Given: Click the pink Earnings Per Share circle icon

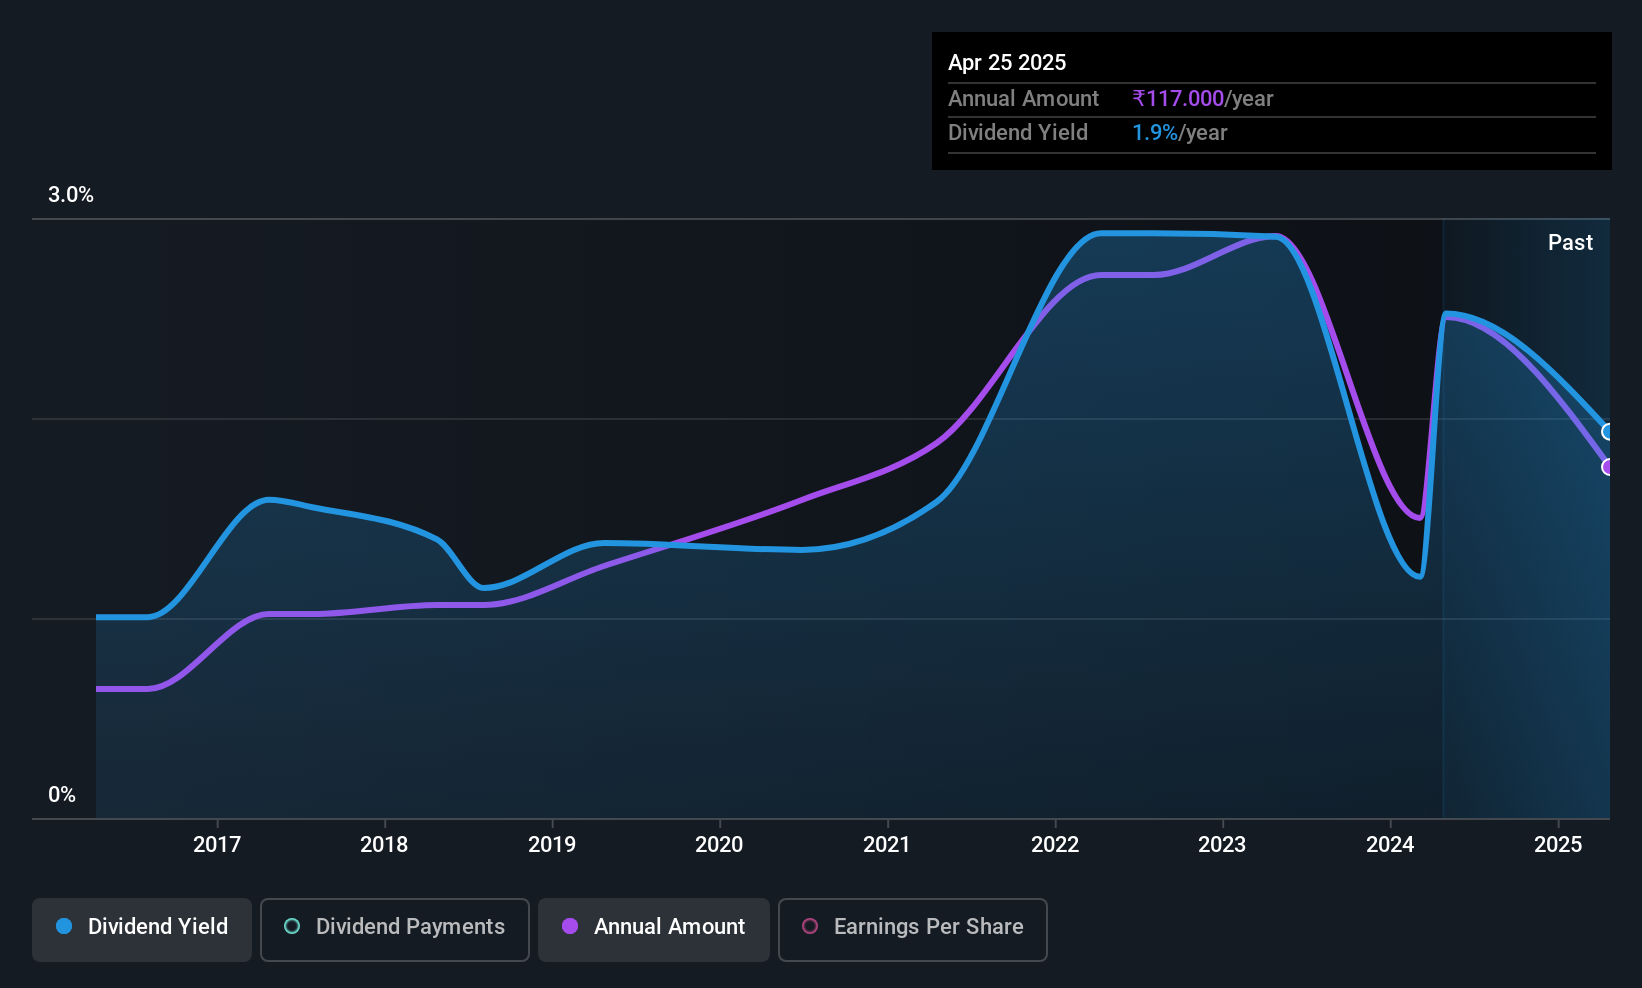Looking at the screenshot, I should click(810, 926).
